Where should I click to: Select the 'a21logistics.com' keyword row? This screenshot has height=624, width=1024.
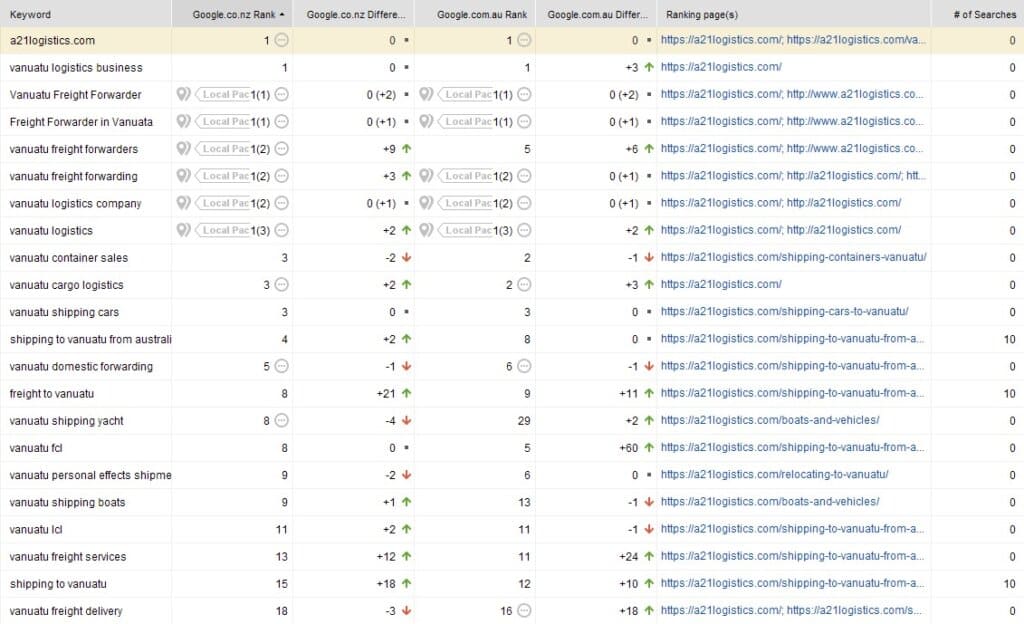[512, 40]
